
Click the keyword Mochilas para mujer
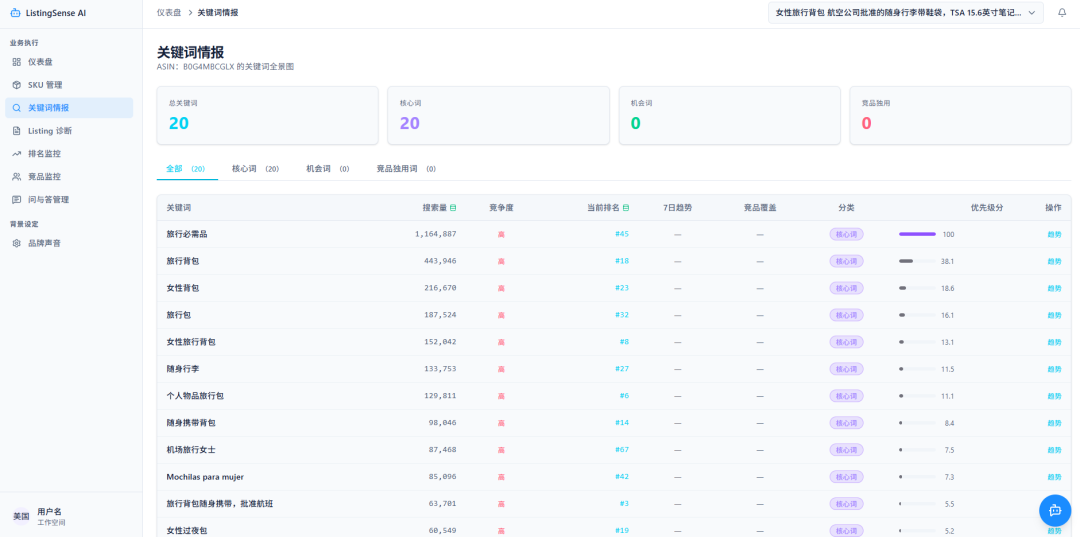[x=205, y=476]
